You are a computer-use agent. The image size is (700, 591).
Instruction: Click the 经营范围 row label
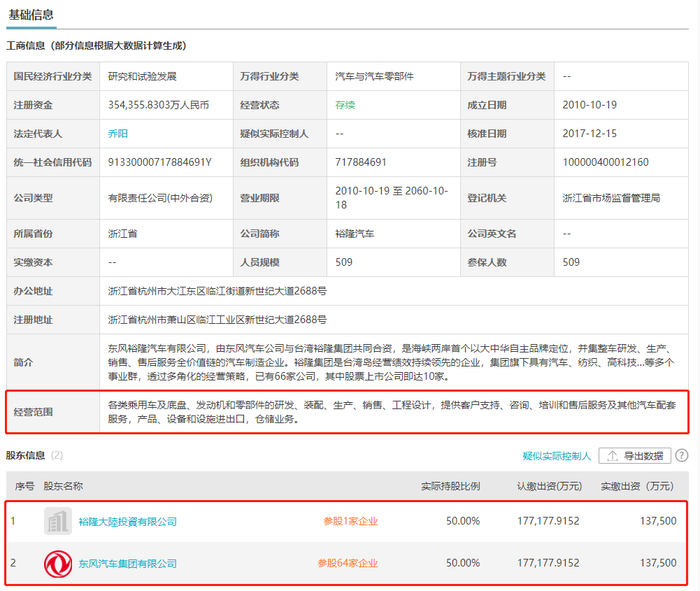tap(33, 412)
